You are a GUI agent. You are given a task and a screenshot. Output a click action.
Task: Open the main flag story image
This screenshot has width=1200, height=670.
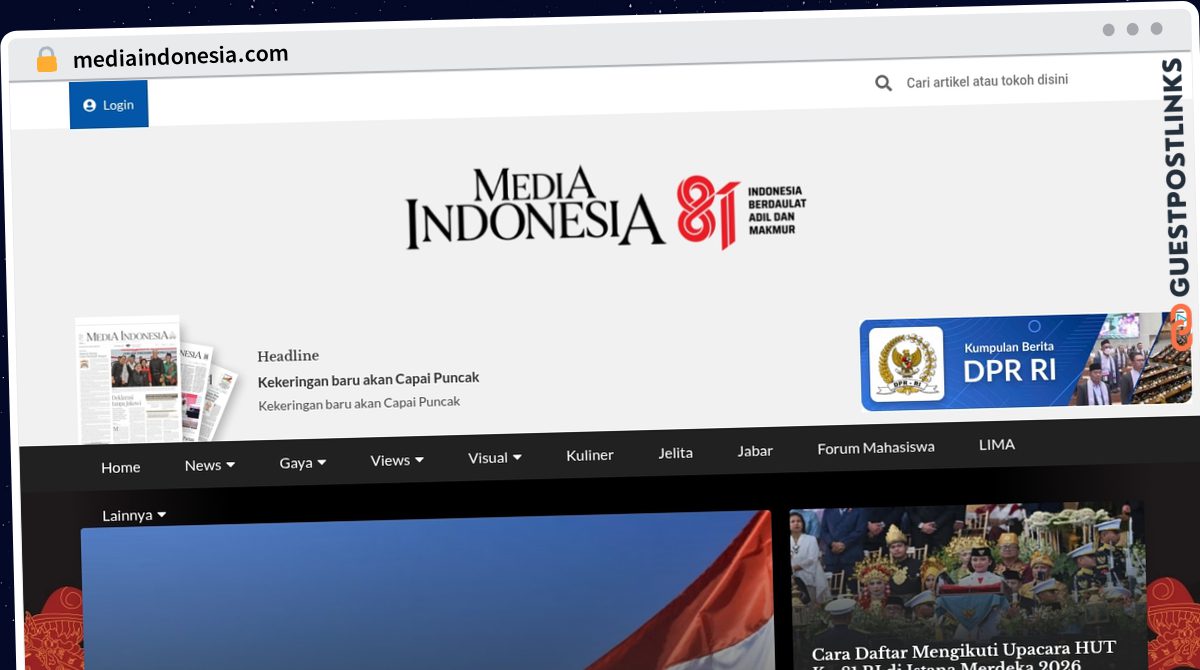point(427,592)
